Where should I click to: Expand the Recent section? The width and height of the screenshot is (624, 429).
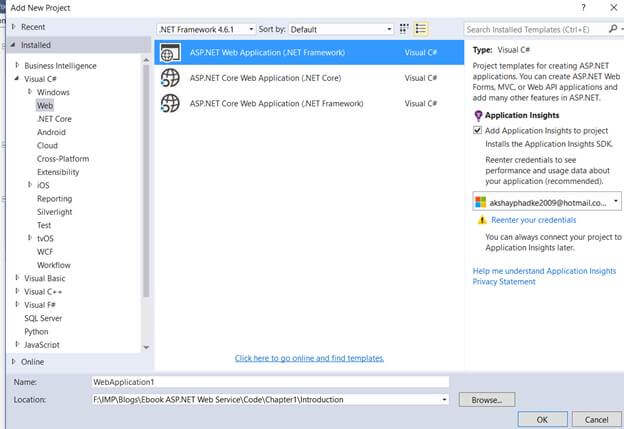(x=14, y=27)
